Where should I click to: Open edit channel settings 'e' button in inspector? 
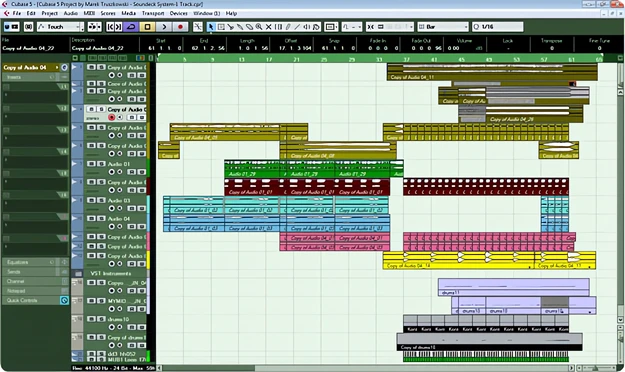click(64, 67)
